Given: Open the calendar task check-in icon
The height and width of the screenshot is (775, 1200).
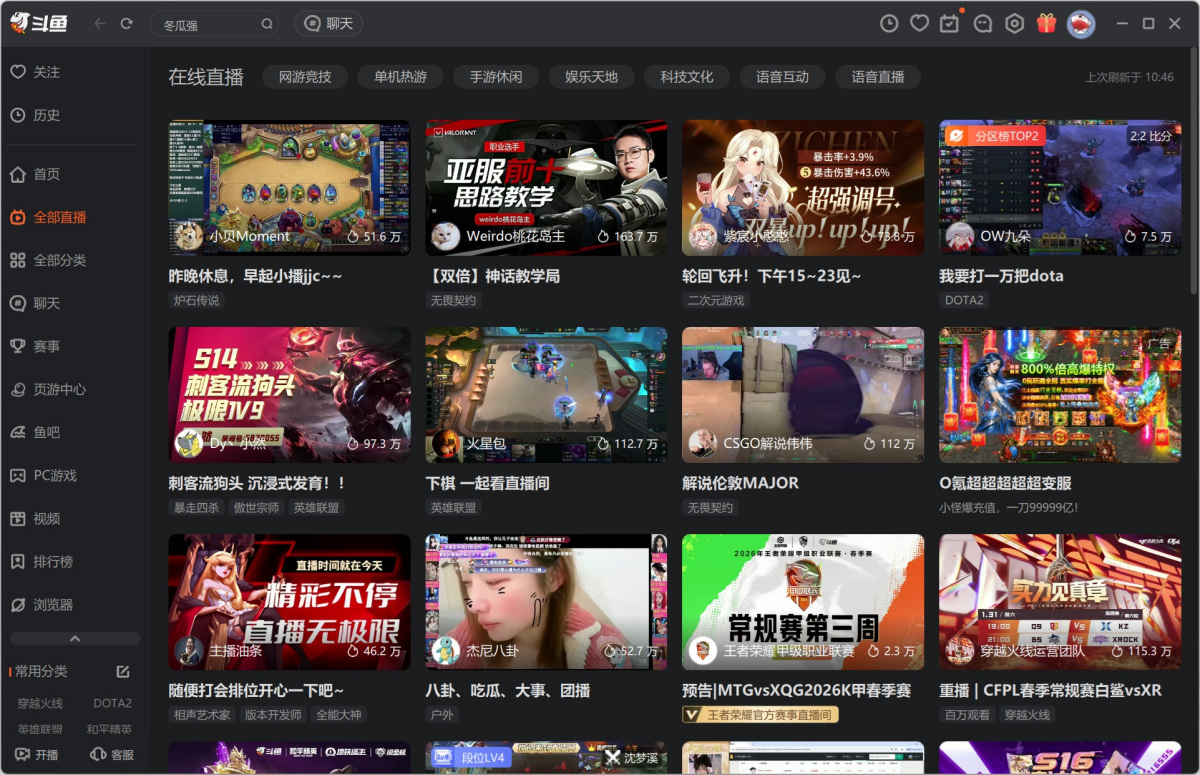Looking at the screenshot, I should [950, 23].
